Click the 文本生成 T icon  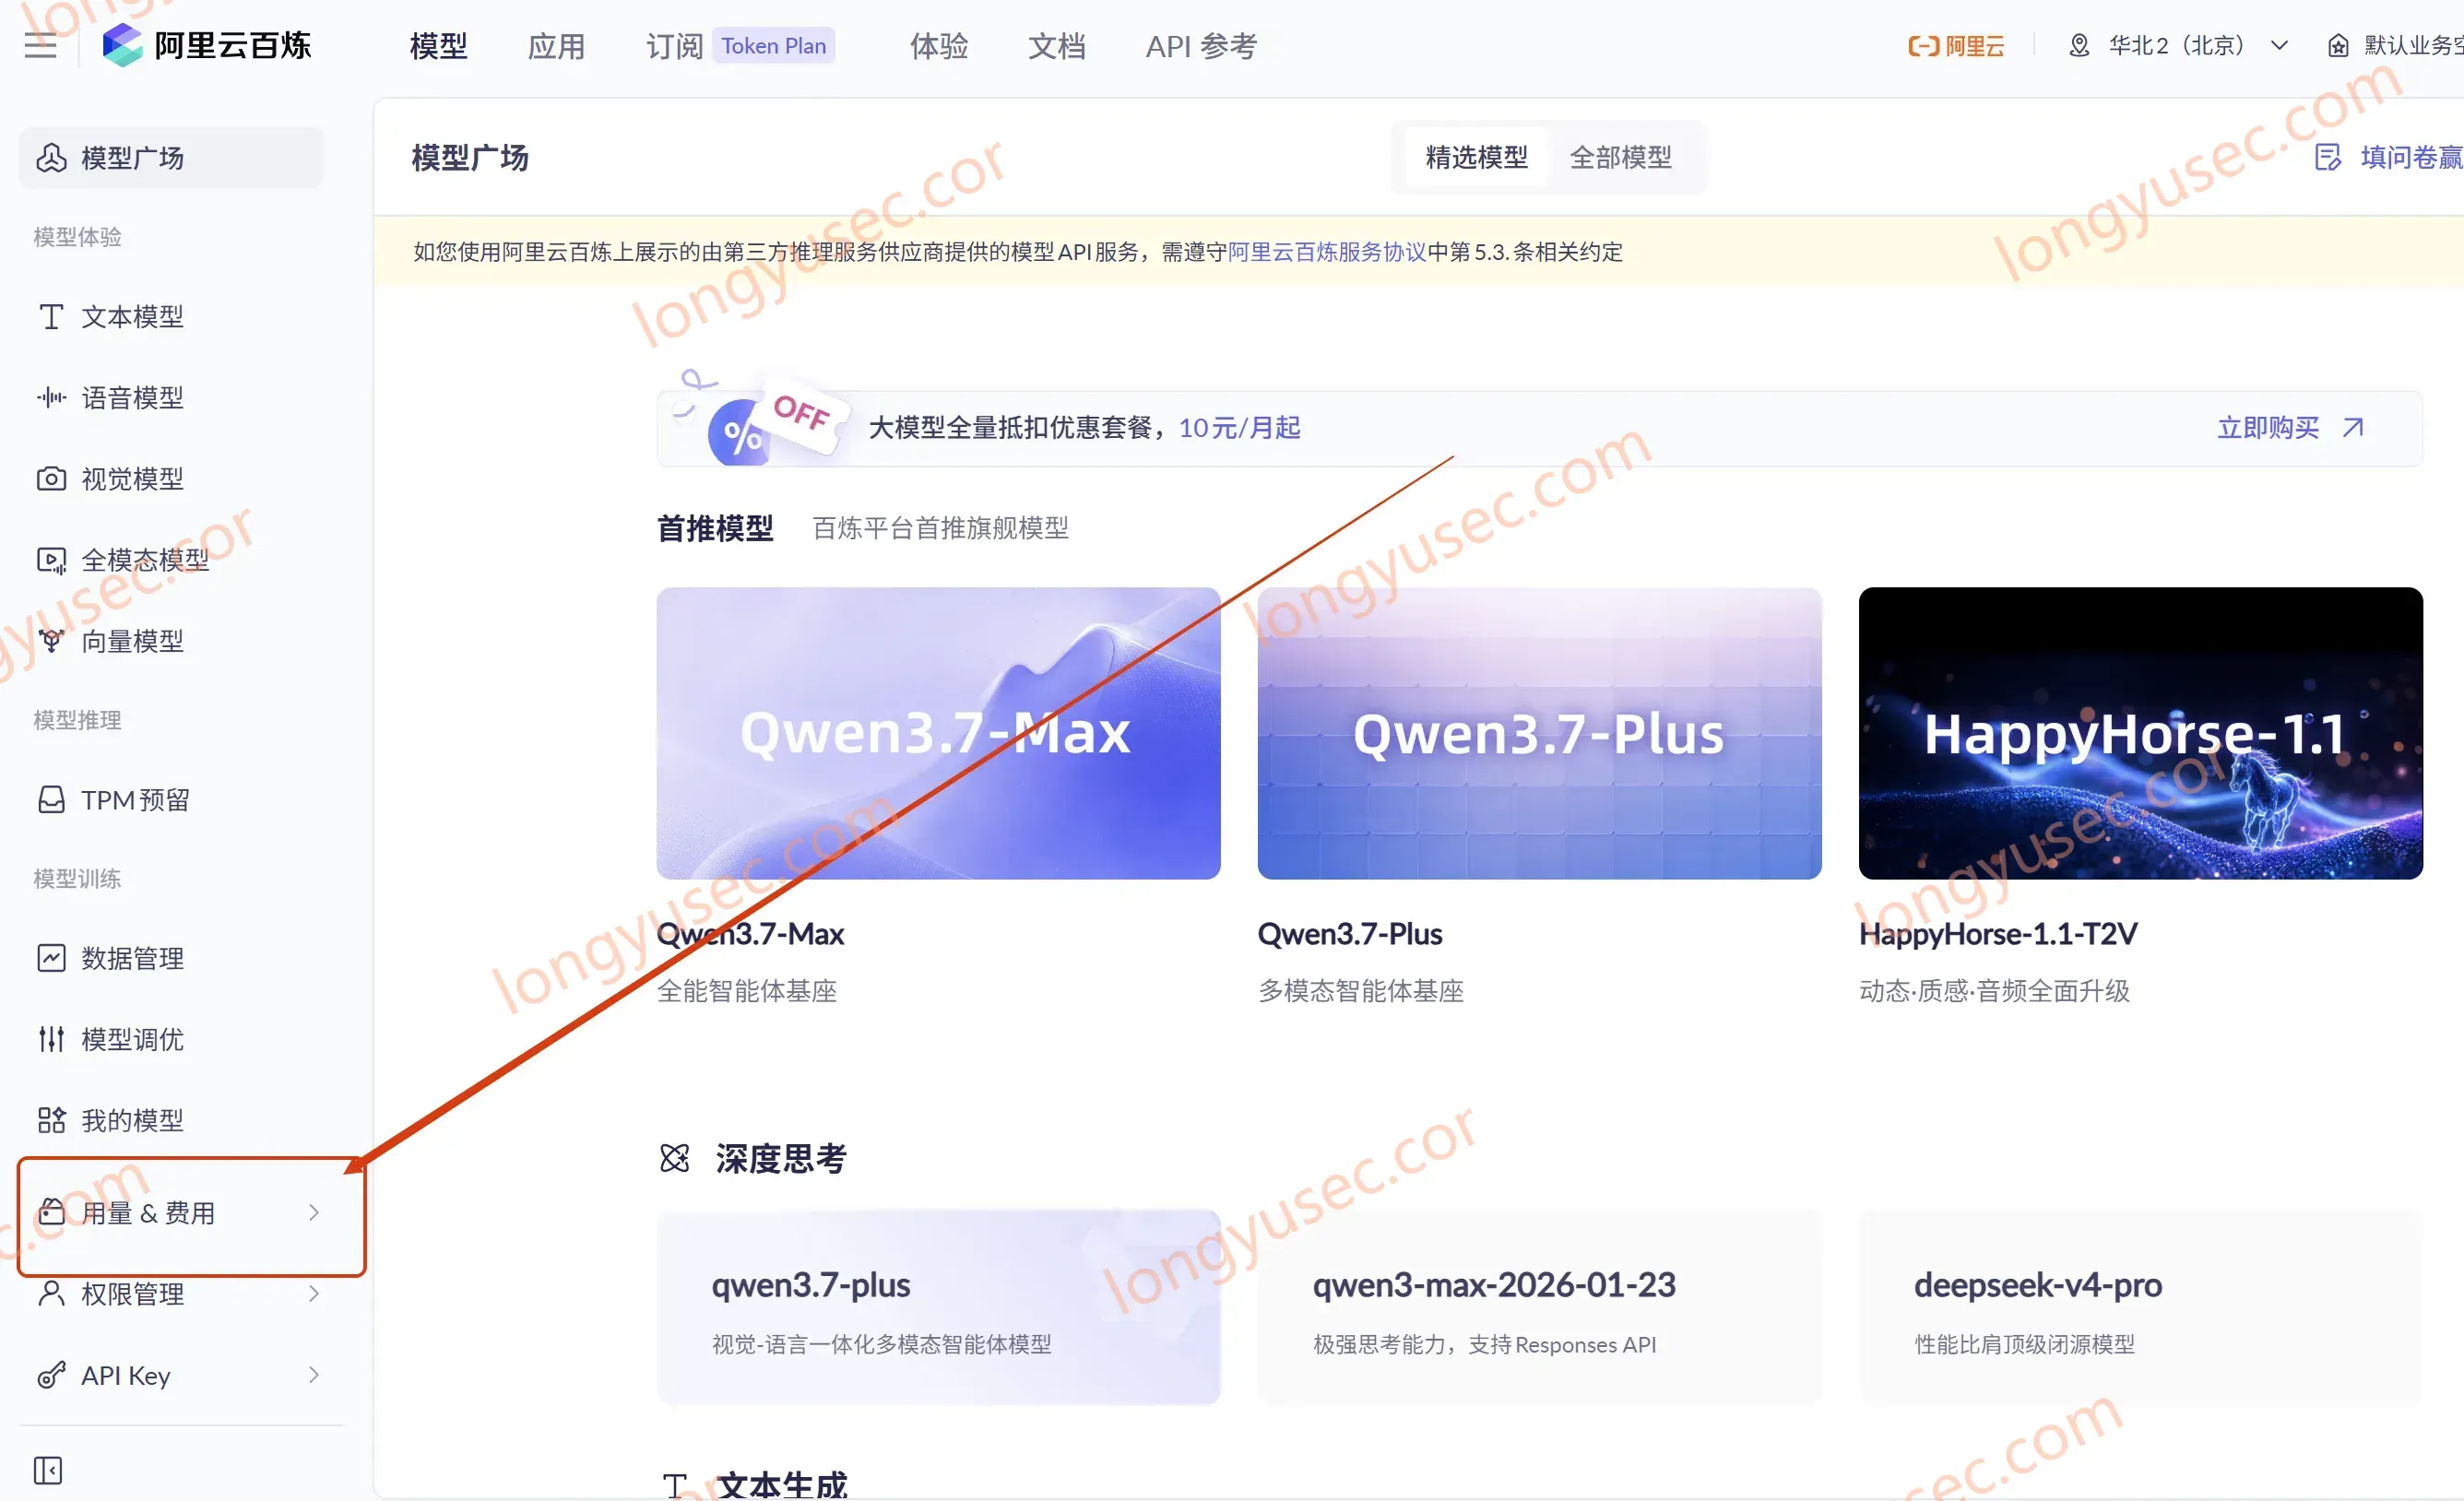[x=675, y=1486]
